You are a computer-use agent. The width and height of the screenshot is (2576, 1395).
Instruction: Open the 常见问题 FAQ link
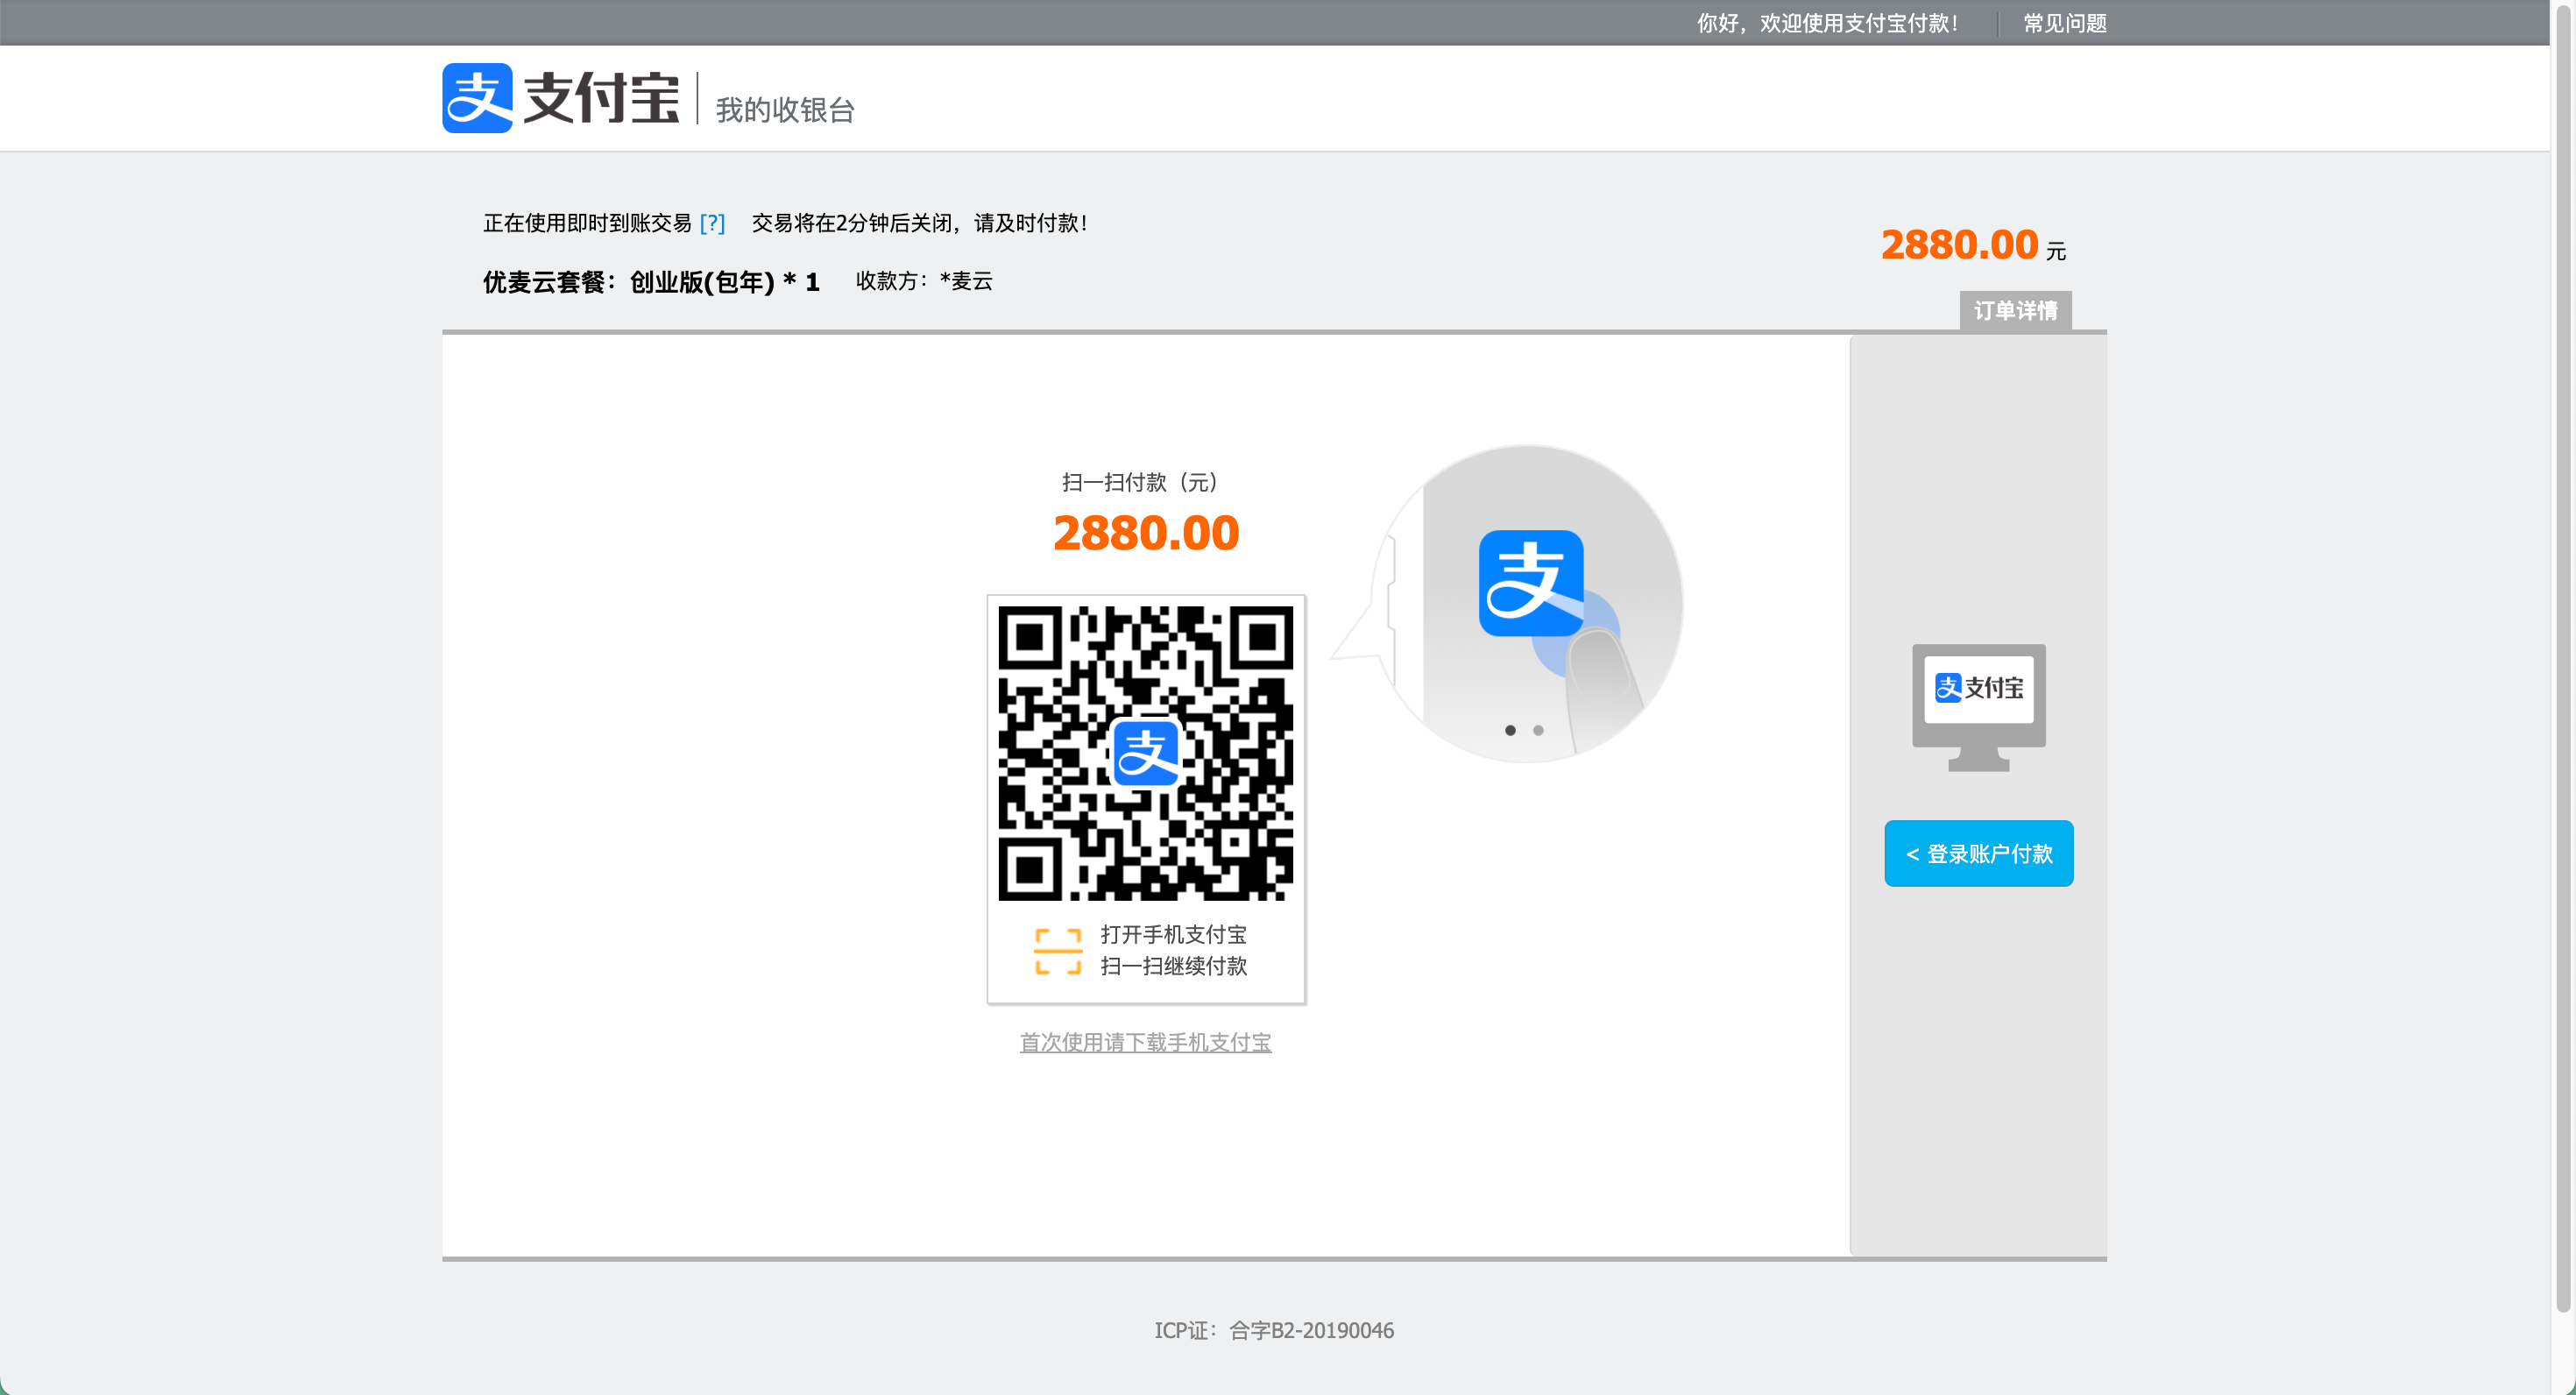2065,23
